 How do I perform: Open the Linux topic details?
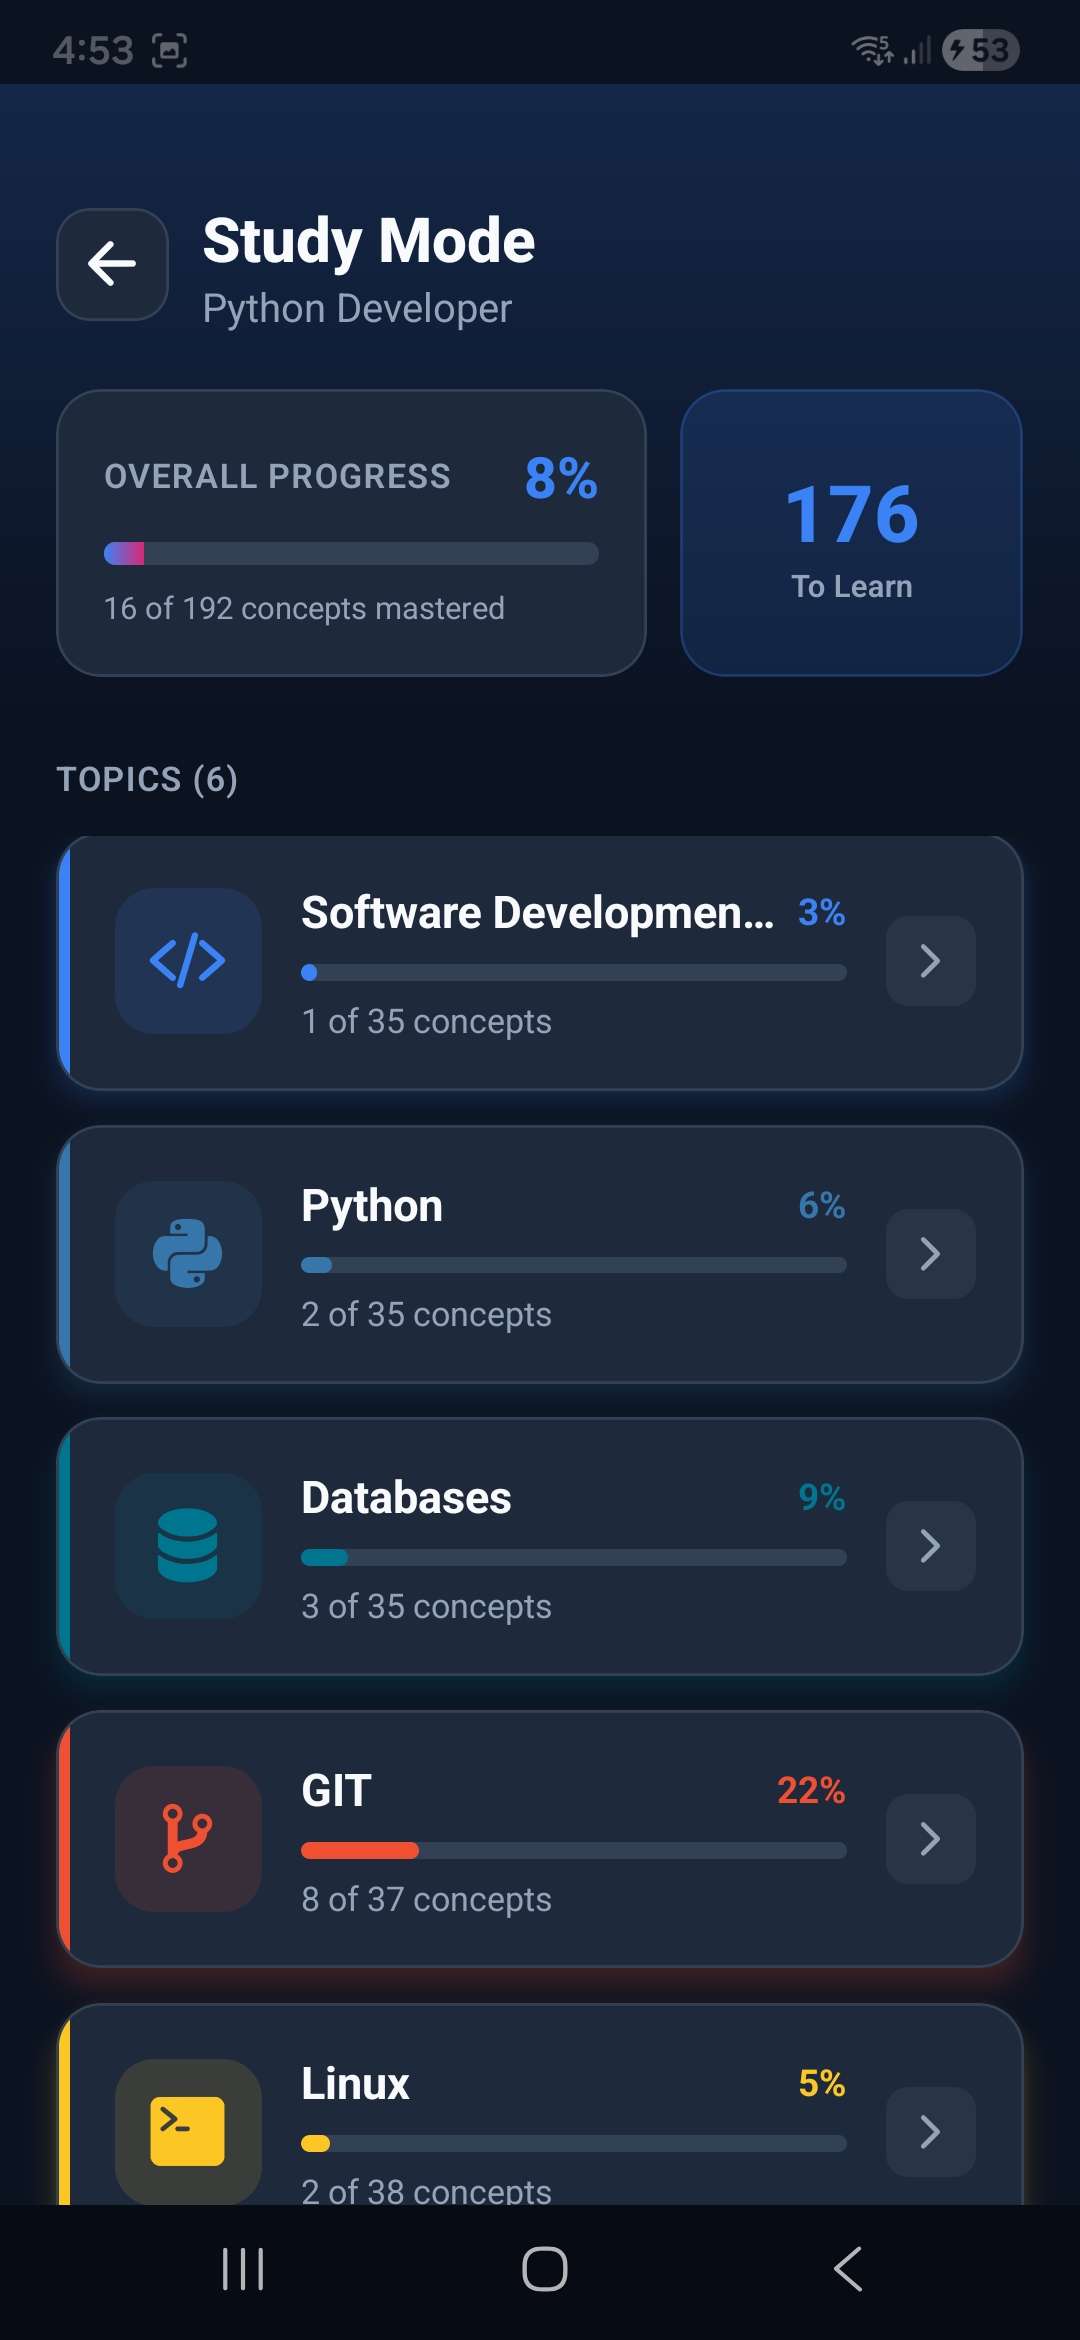[x=930, y=2130]
